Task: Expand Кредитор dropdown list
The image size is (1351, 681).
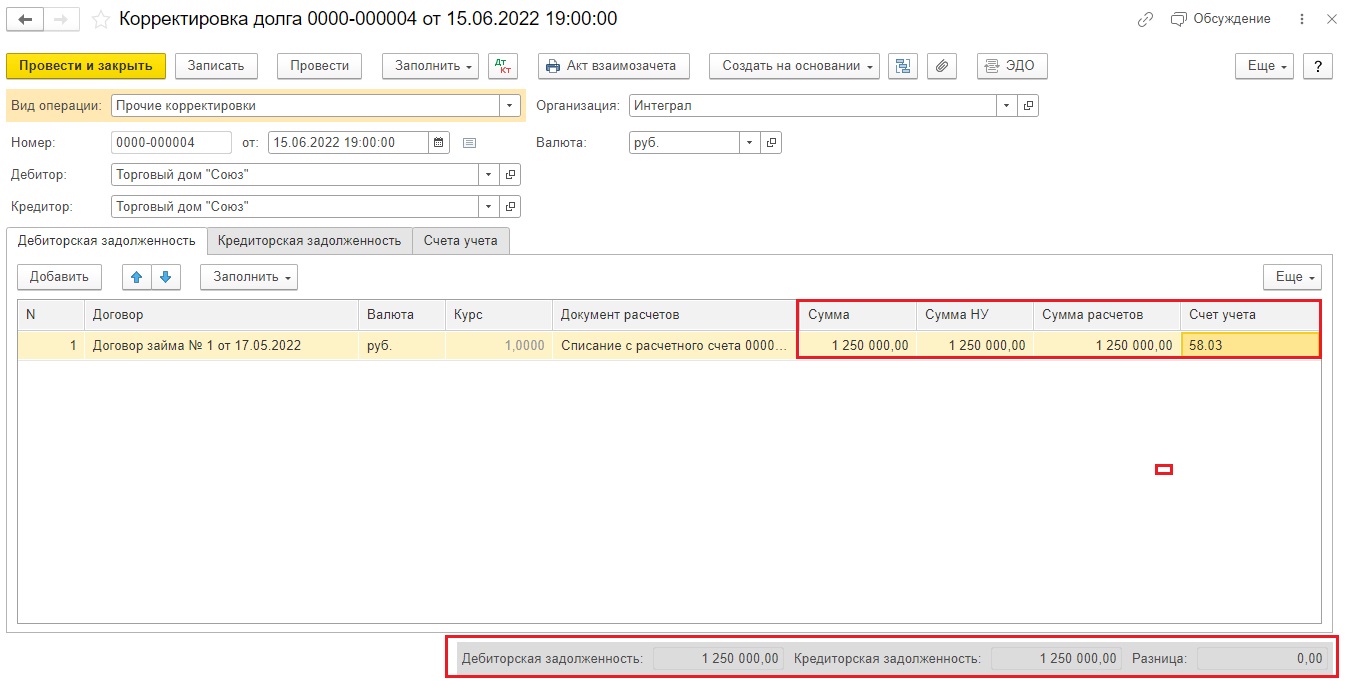Action: tap(489, 206)
